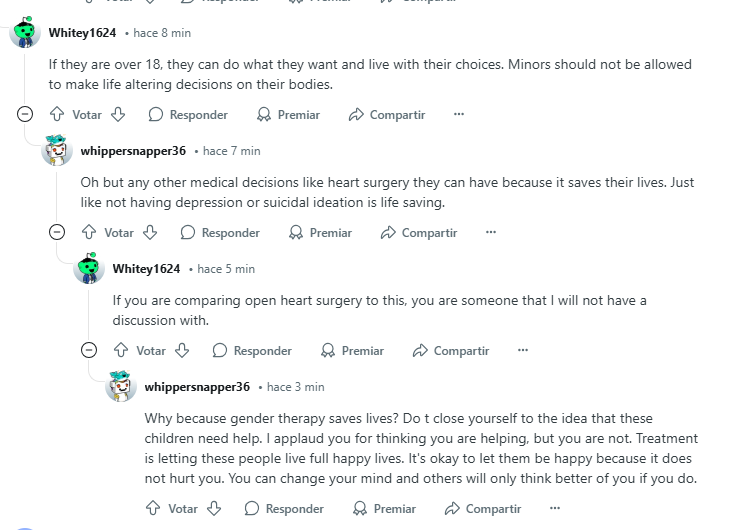Upvote whippersnapper36's heart surgery comment

[x=89, y=232]
